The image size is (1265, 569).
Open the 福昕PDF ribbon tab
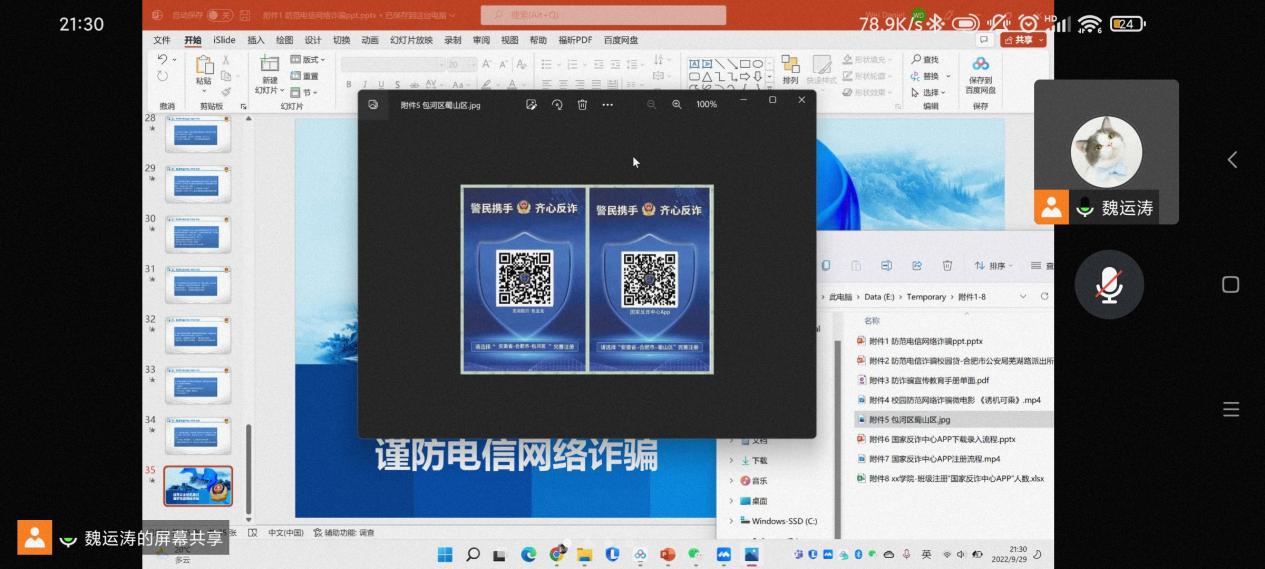tap(575, 40)
